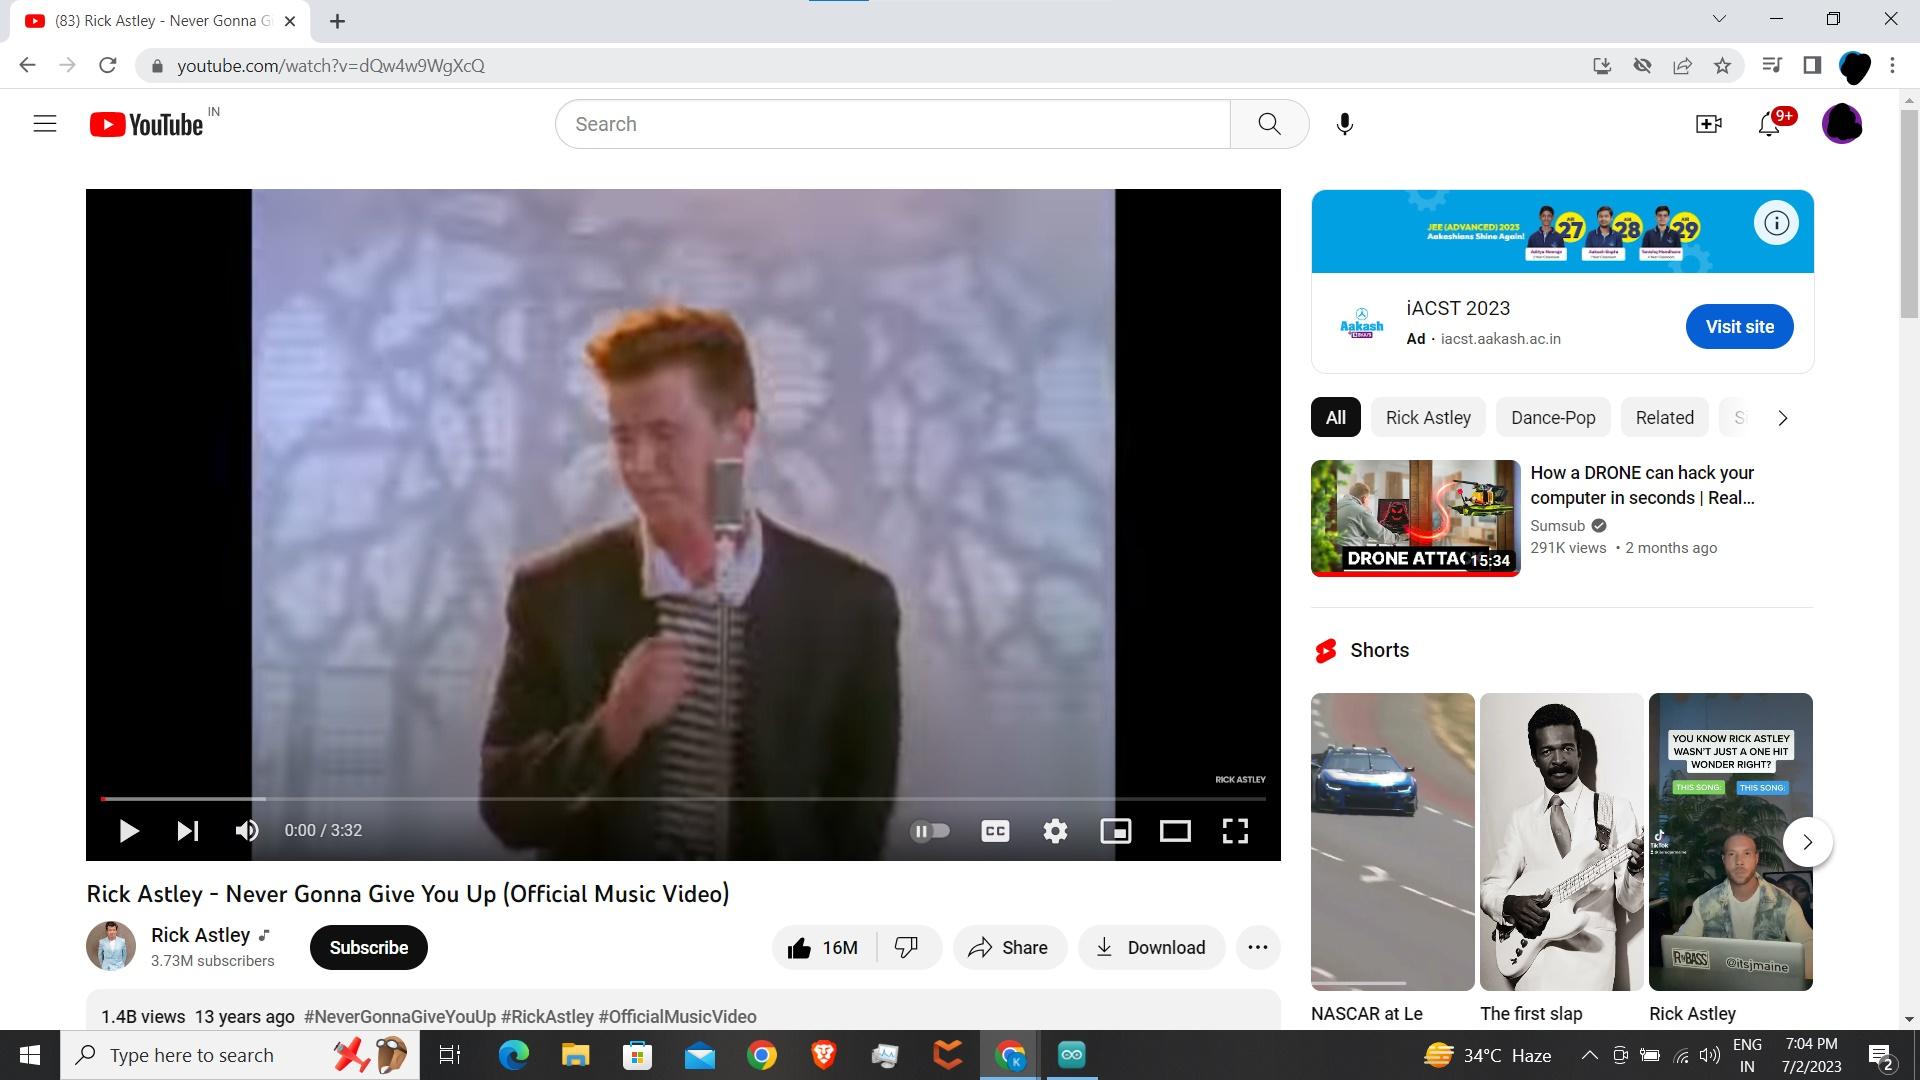Toggle autoplay off in the player

click(x=931, y=830)
